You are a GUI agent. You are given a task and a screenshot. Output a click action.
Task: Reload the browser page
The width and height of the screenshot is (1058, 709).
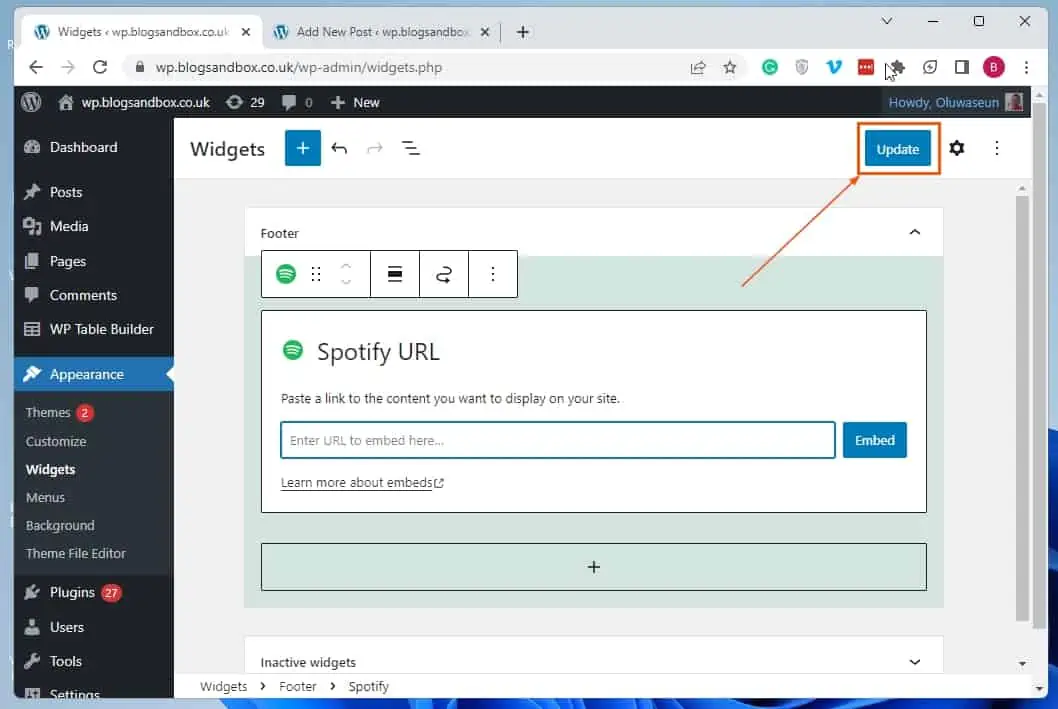(100, 67)
